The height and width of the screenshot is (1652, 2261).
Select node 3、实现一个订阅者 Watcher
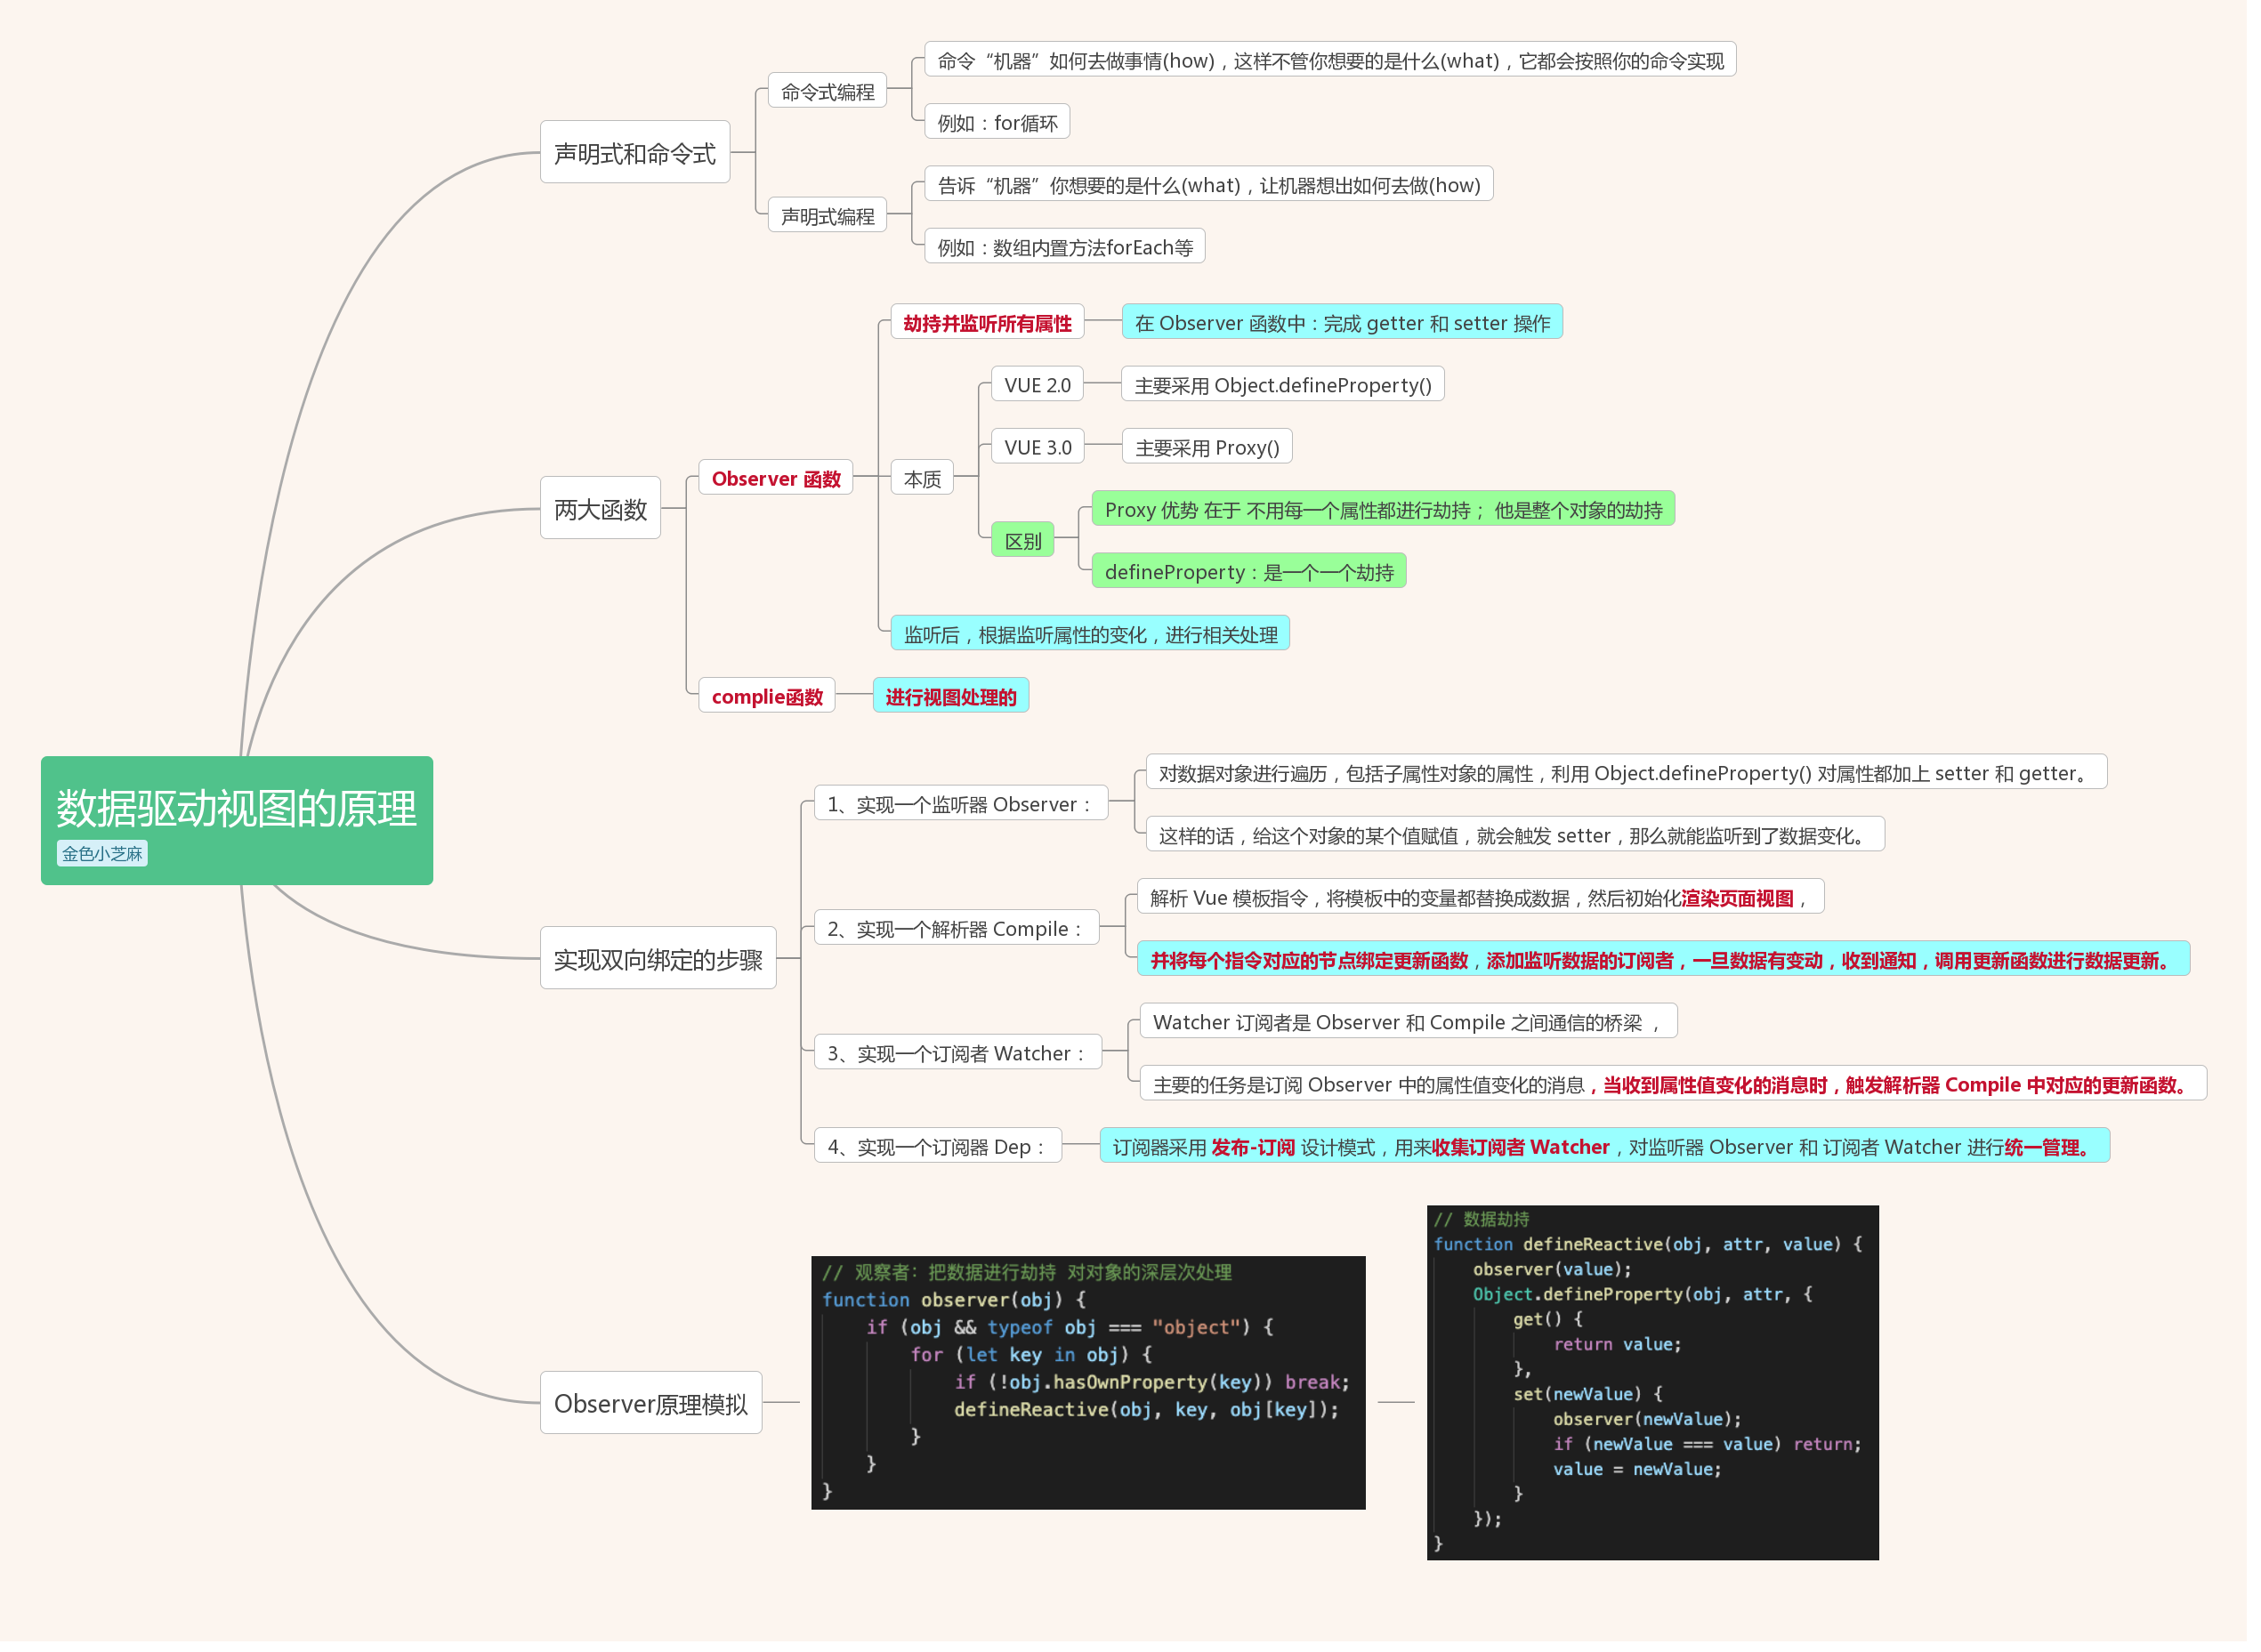(x=956, y=1053)
